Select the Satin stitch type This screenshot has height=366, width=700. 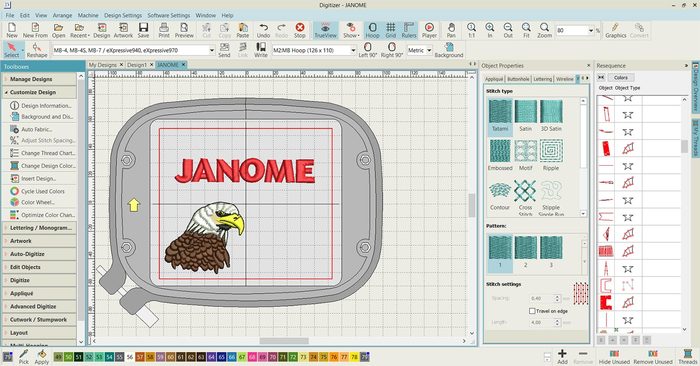[x=525, y=116]
